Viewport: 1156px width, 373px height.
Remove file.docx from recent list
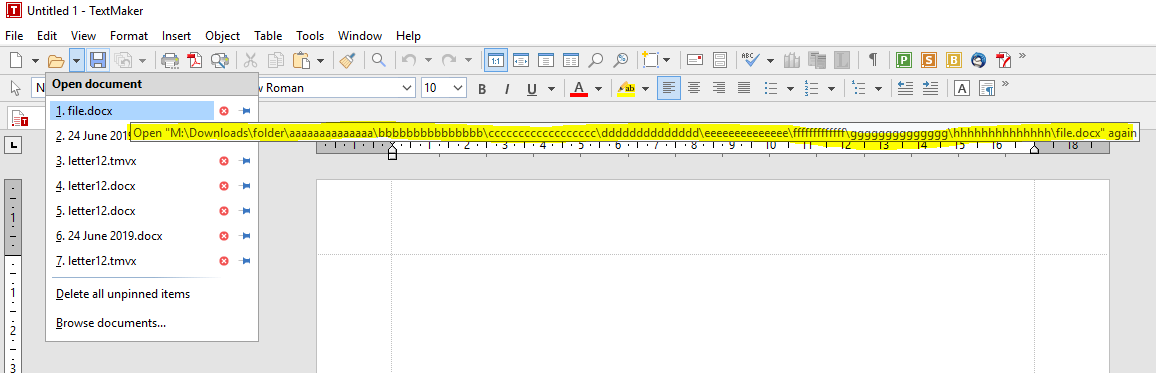pyautogui.click(x=224, y=111)
